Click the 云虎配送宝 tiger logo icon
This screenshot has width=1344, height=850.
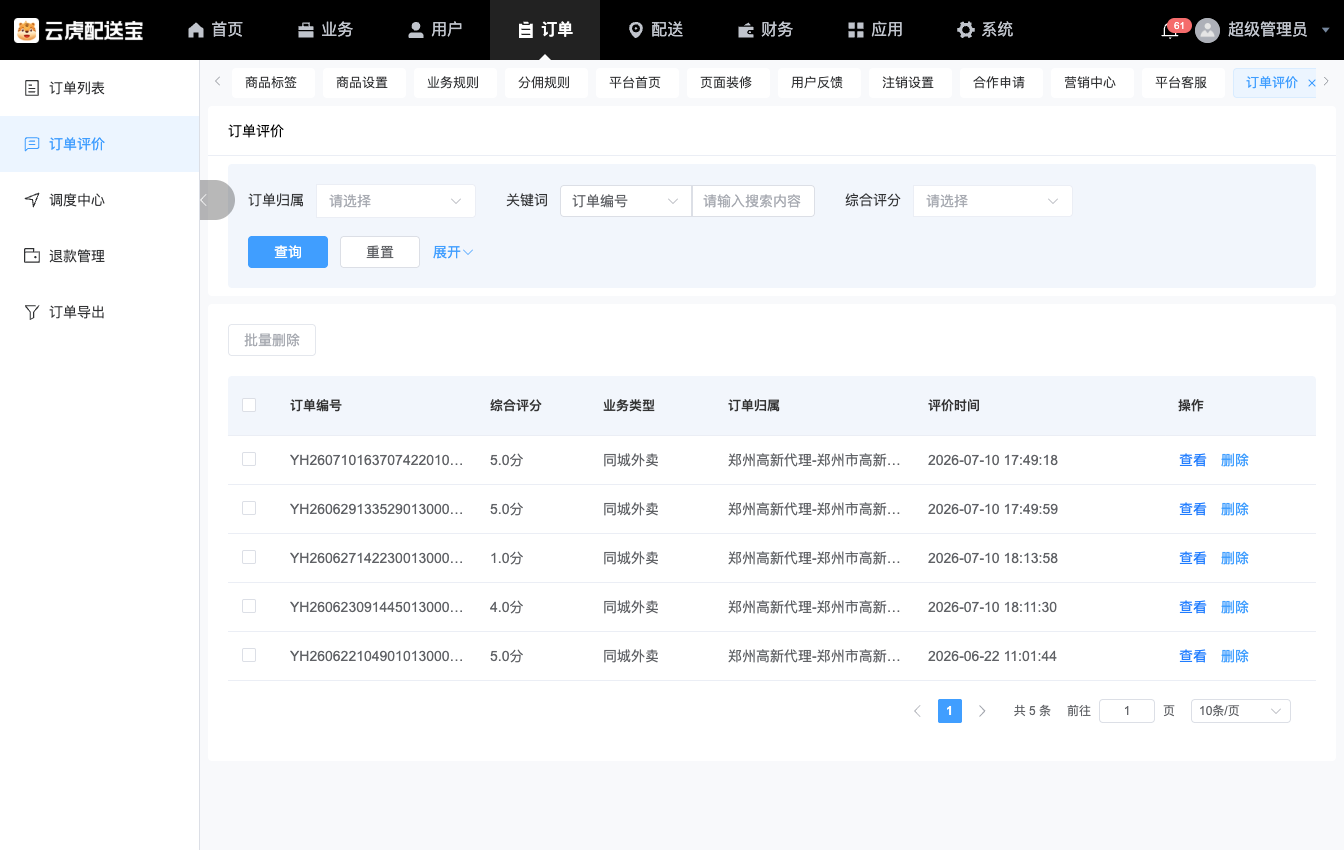(x=26, y=30)
